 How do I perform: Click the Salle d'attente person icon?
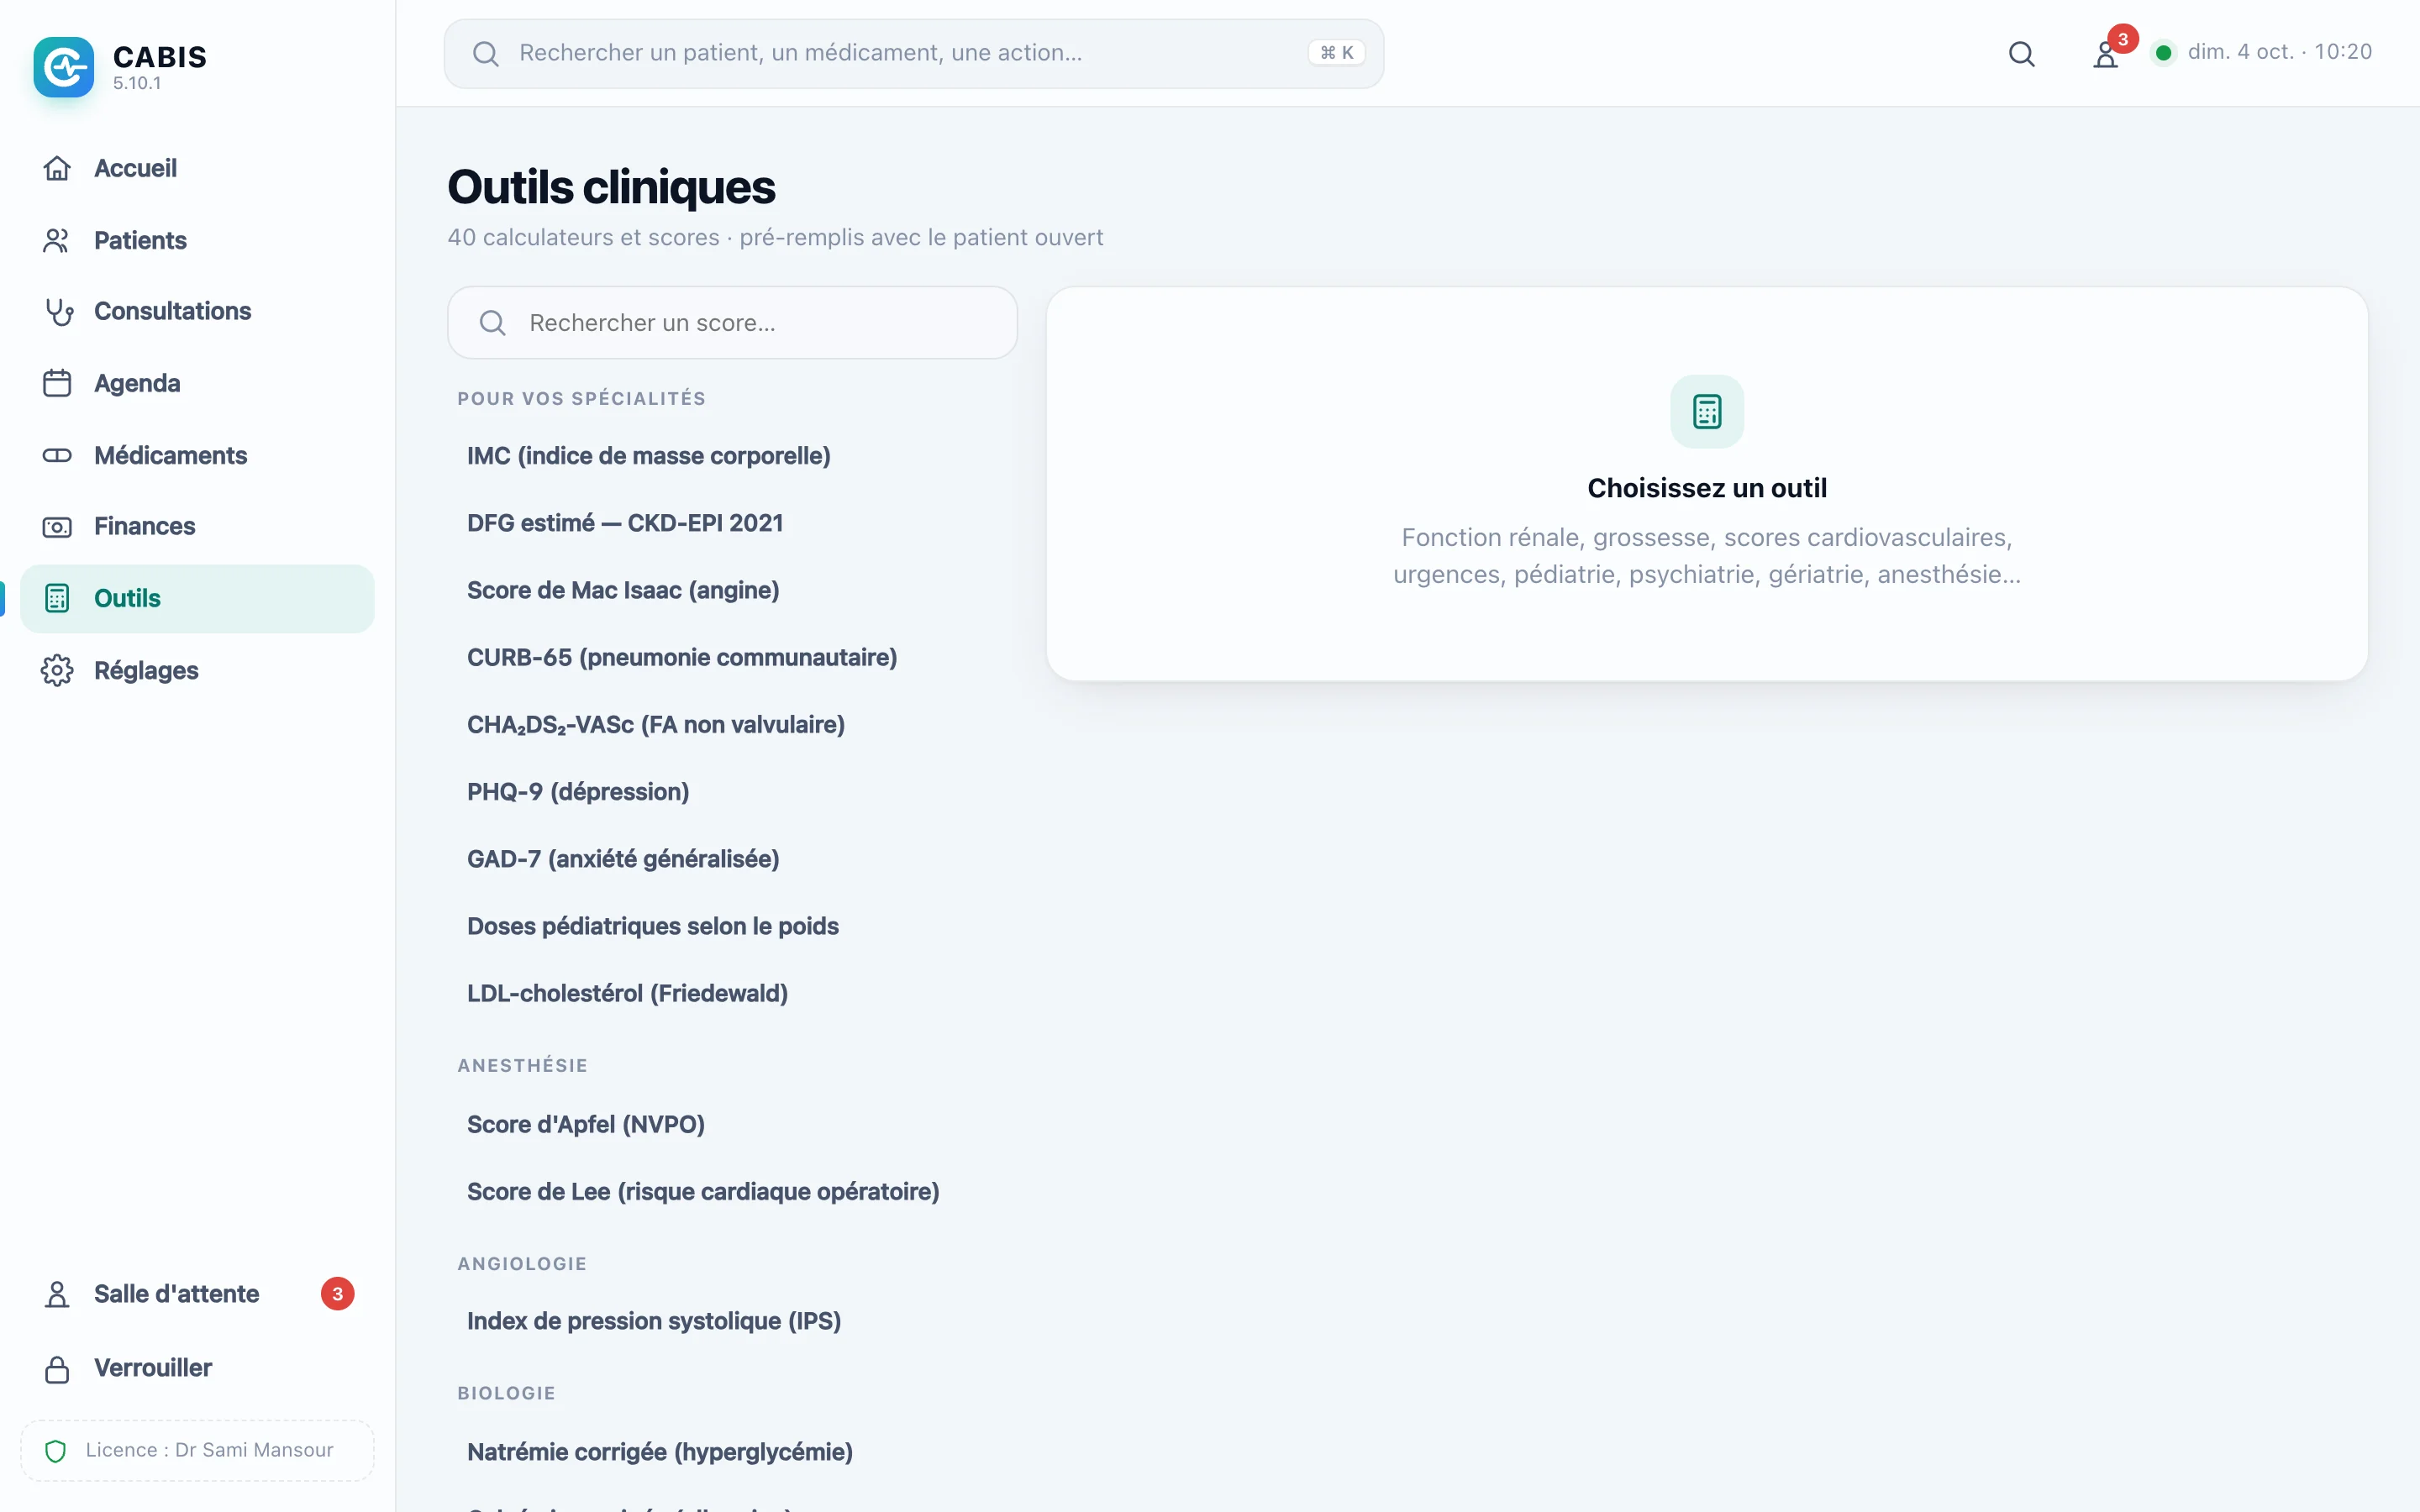[57, 1294]
